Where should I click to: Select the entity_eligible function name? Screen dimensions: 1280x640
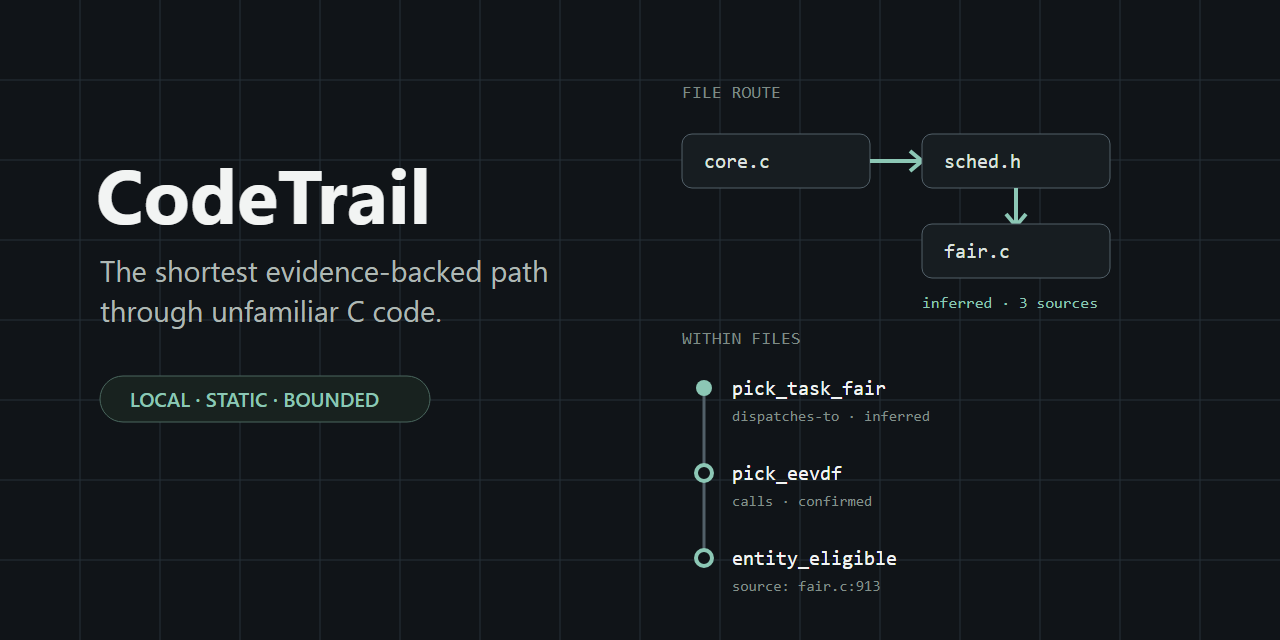click(814, 558)
